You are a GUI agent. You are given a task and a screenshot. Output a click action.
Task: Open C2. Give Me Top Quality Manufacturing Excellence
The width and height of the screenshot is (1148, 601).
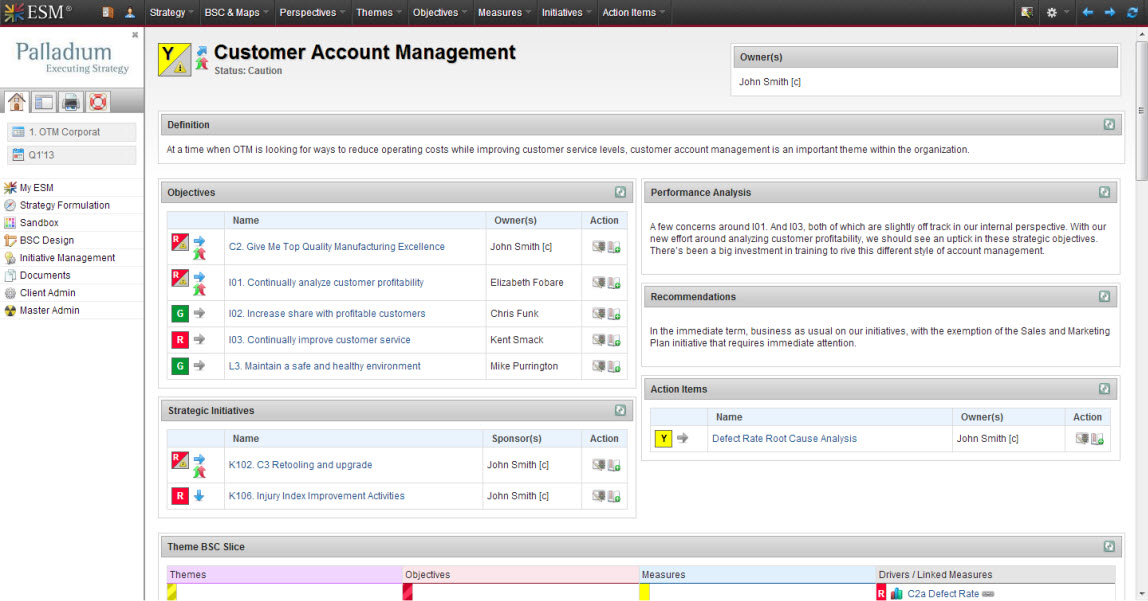337,247
